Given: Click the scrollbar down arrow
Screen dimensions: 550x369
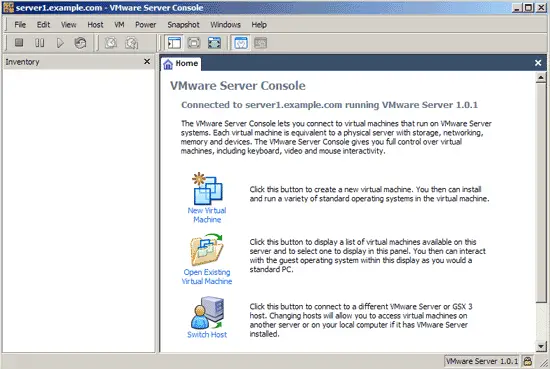Looking at the screenshot, I should (x=541, y=347).
